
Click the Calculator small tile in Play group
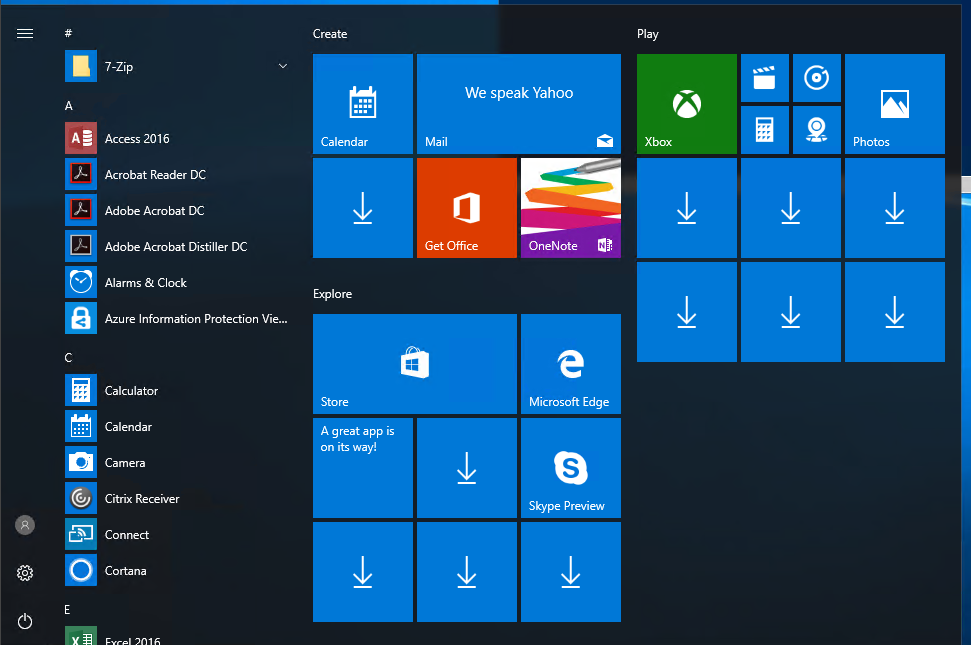764,130
